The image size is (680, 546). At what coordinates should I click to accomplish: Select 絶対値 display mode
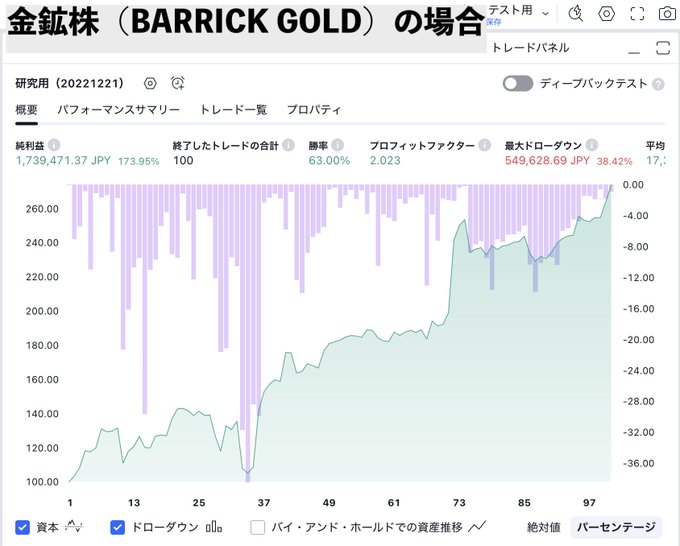pyautogui.click(x=543, y=527)
